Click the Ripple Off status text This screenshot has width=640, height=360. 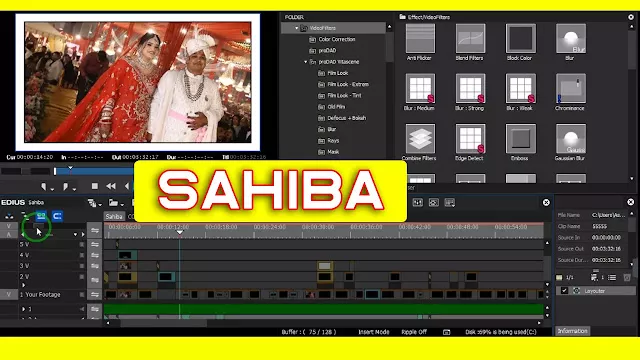pyautogui.click(x=414, y=332)
